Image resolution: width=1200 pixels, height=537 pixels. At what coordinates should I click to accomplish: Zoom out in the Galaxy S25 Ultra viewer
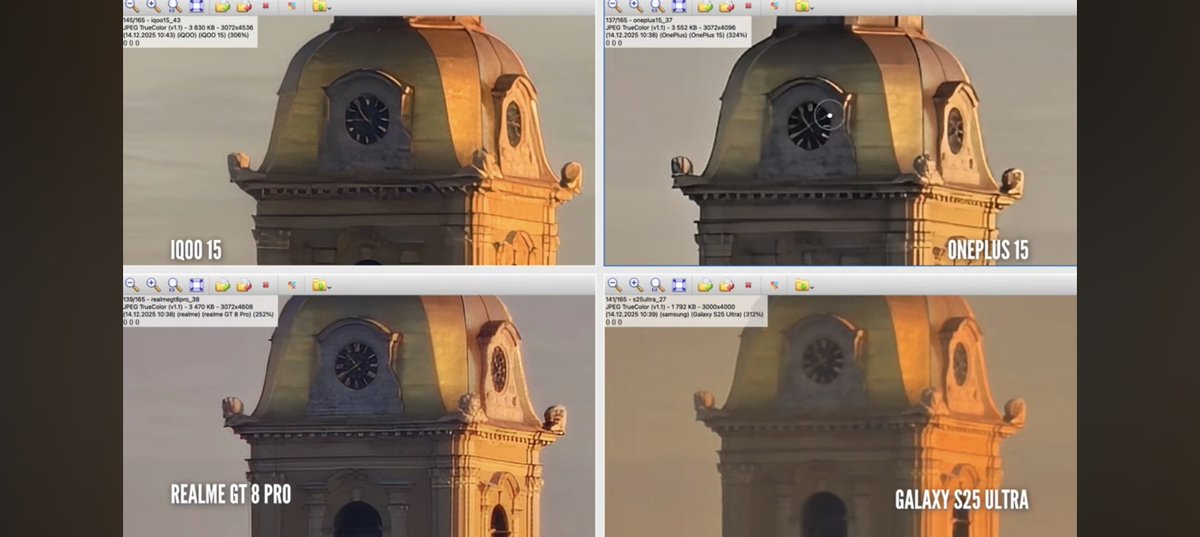tap(614, 285)
